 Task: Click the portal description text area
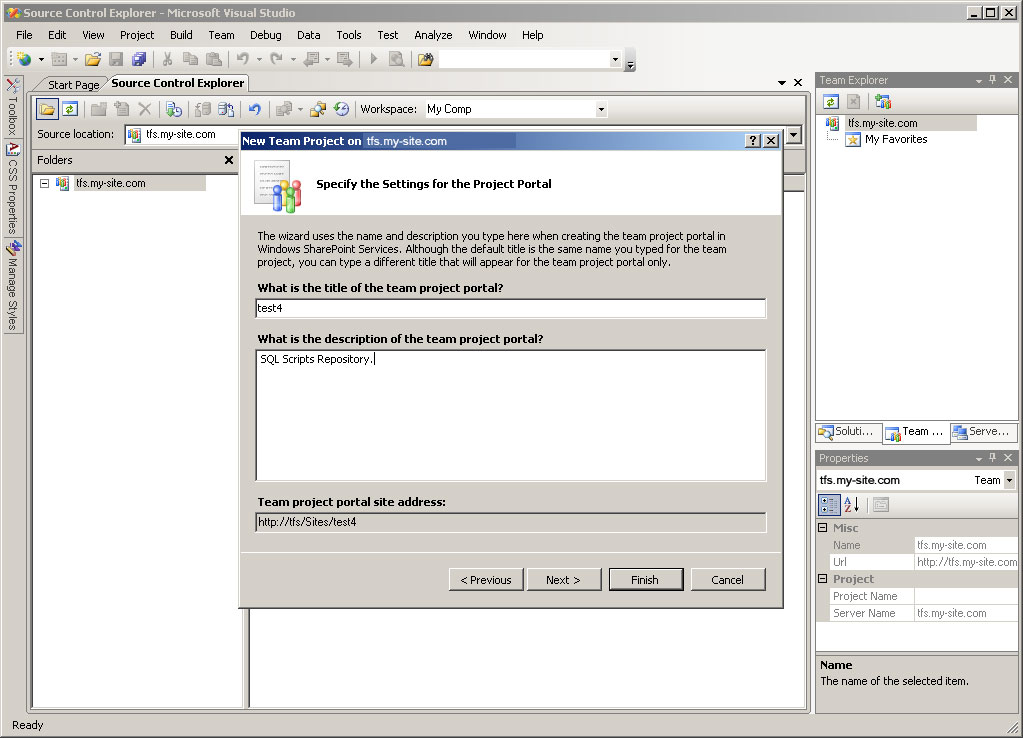pos(511,416)
